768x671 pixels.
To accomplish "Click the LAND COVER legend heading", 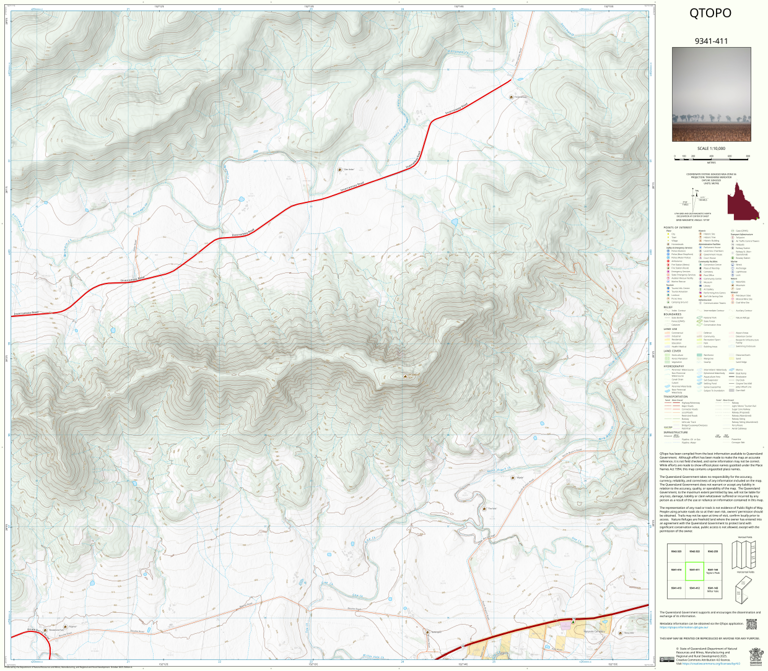I will tap(672, 351).
